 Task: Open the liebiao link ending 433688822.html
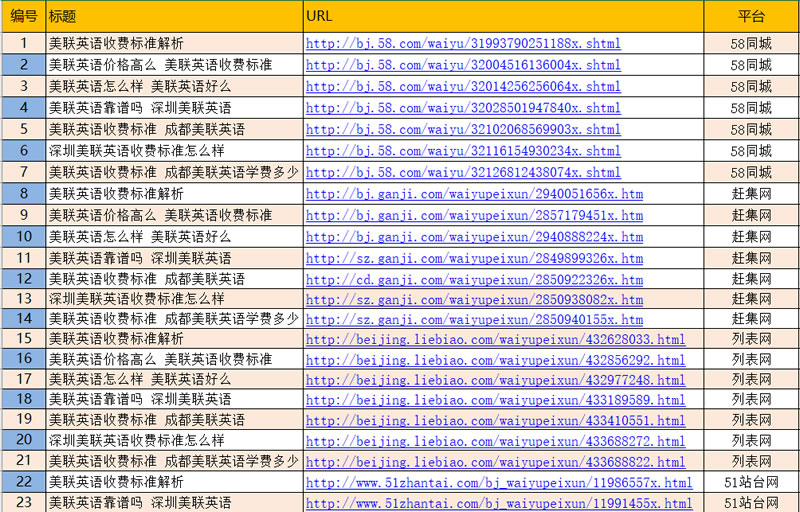coord(495,462)
